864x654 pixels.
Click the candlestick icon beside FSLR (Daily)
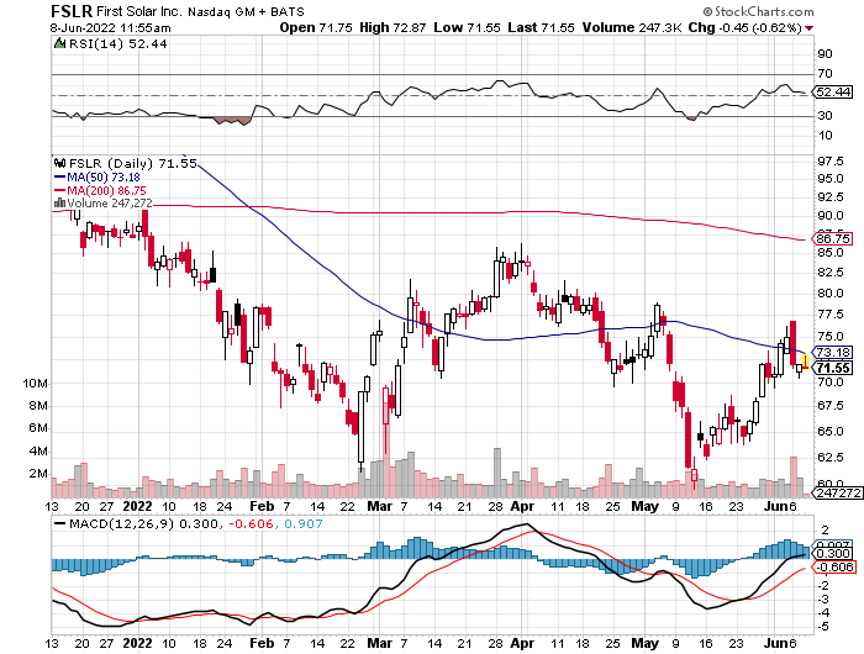pos(60,163)
